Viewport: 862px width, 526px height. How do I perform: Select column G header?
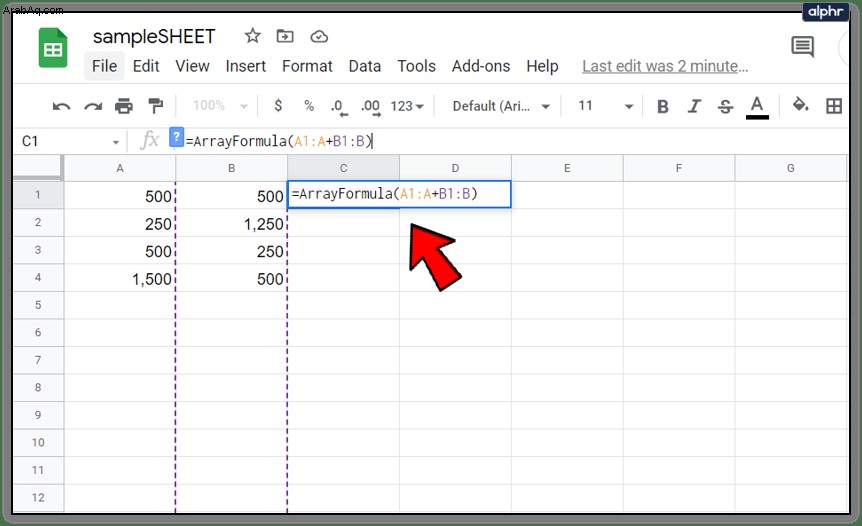pyautogui.click(x=791, y=168)
